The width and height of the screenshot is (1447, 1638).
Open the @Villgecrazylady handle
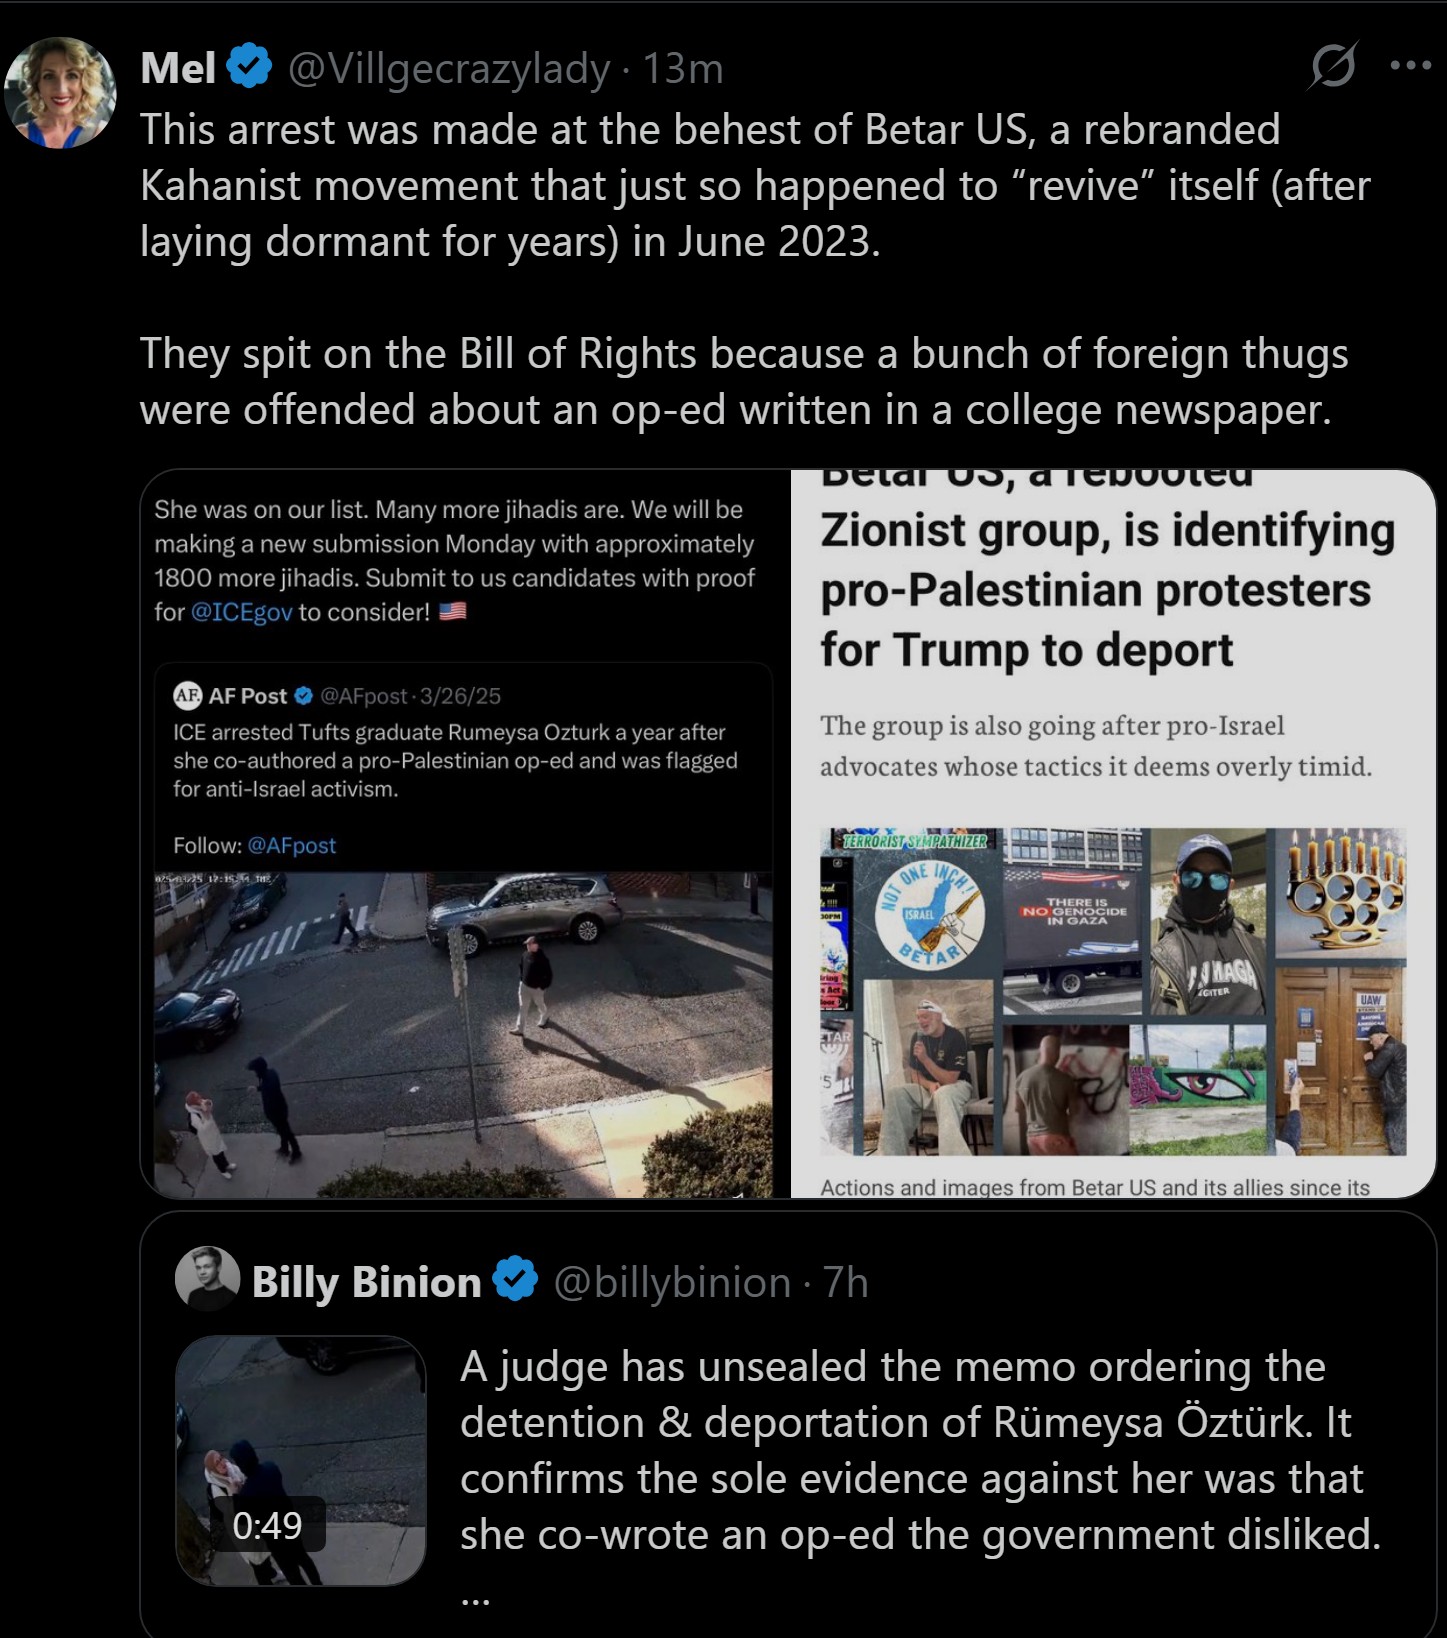449,69
